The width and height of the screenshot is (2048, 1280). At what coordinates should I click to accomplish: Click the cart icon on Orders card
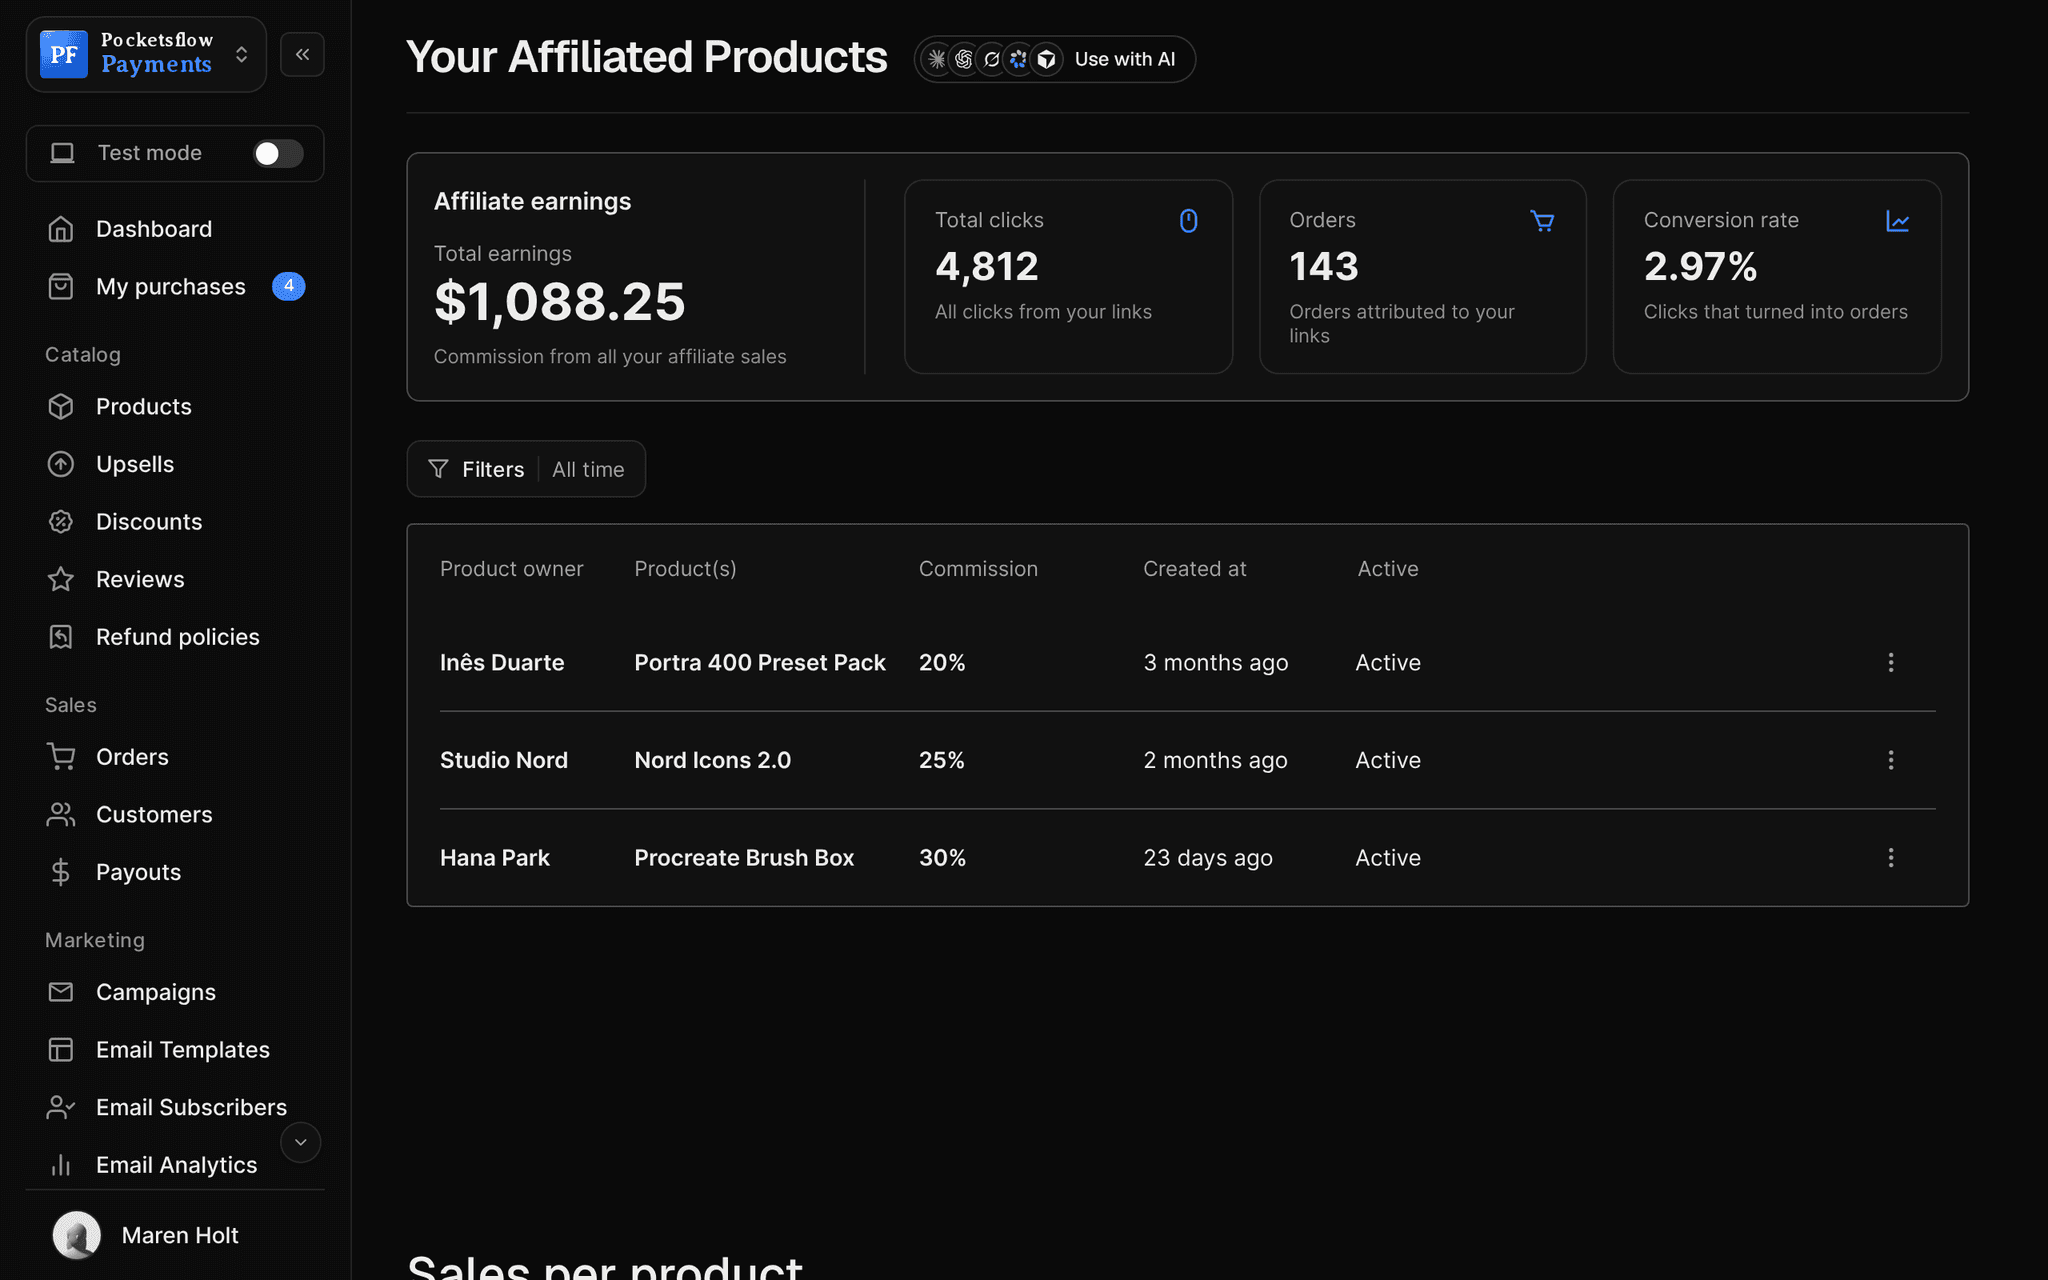(x=1542, y=221)
